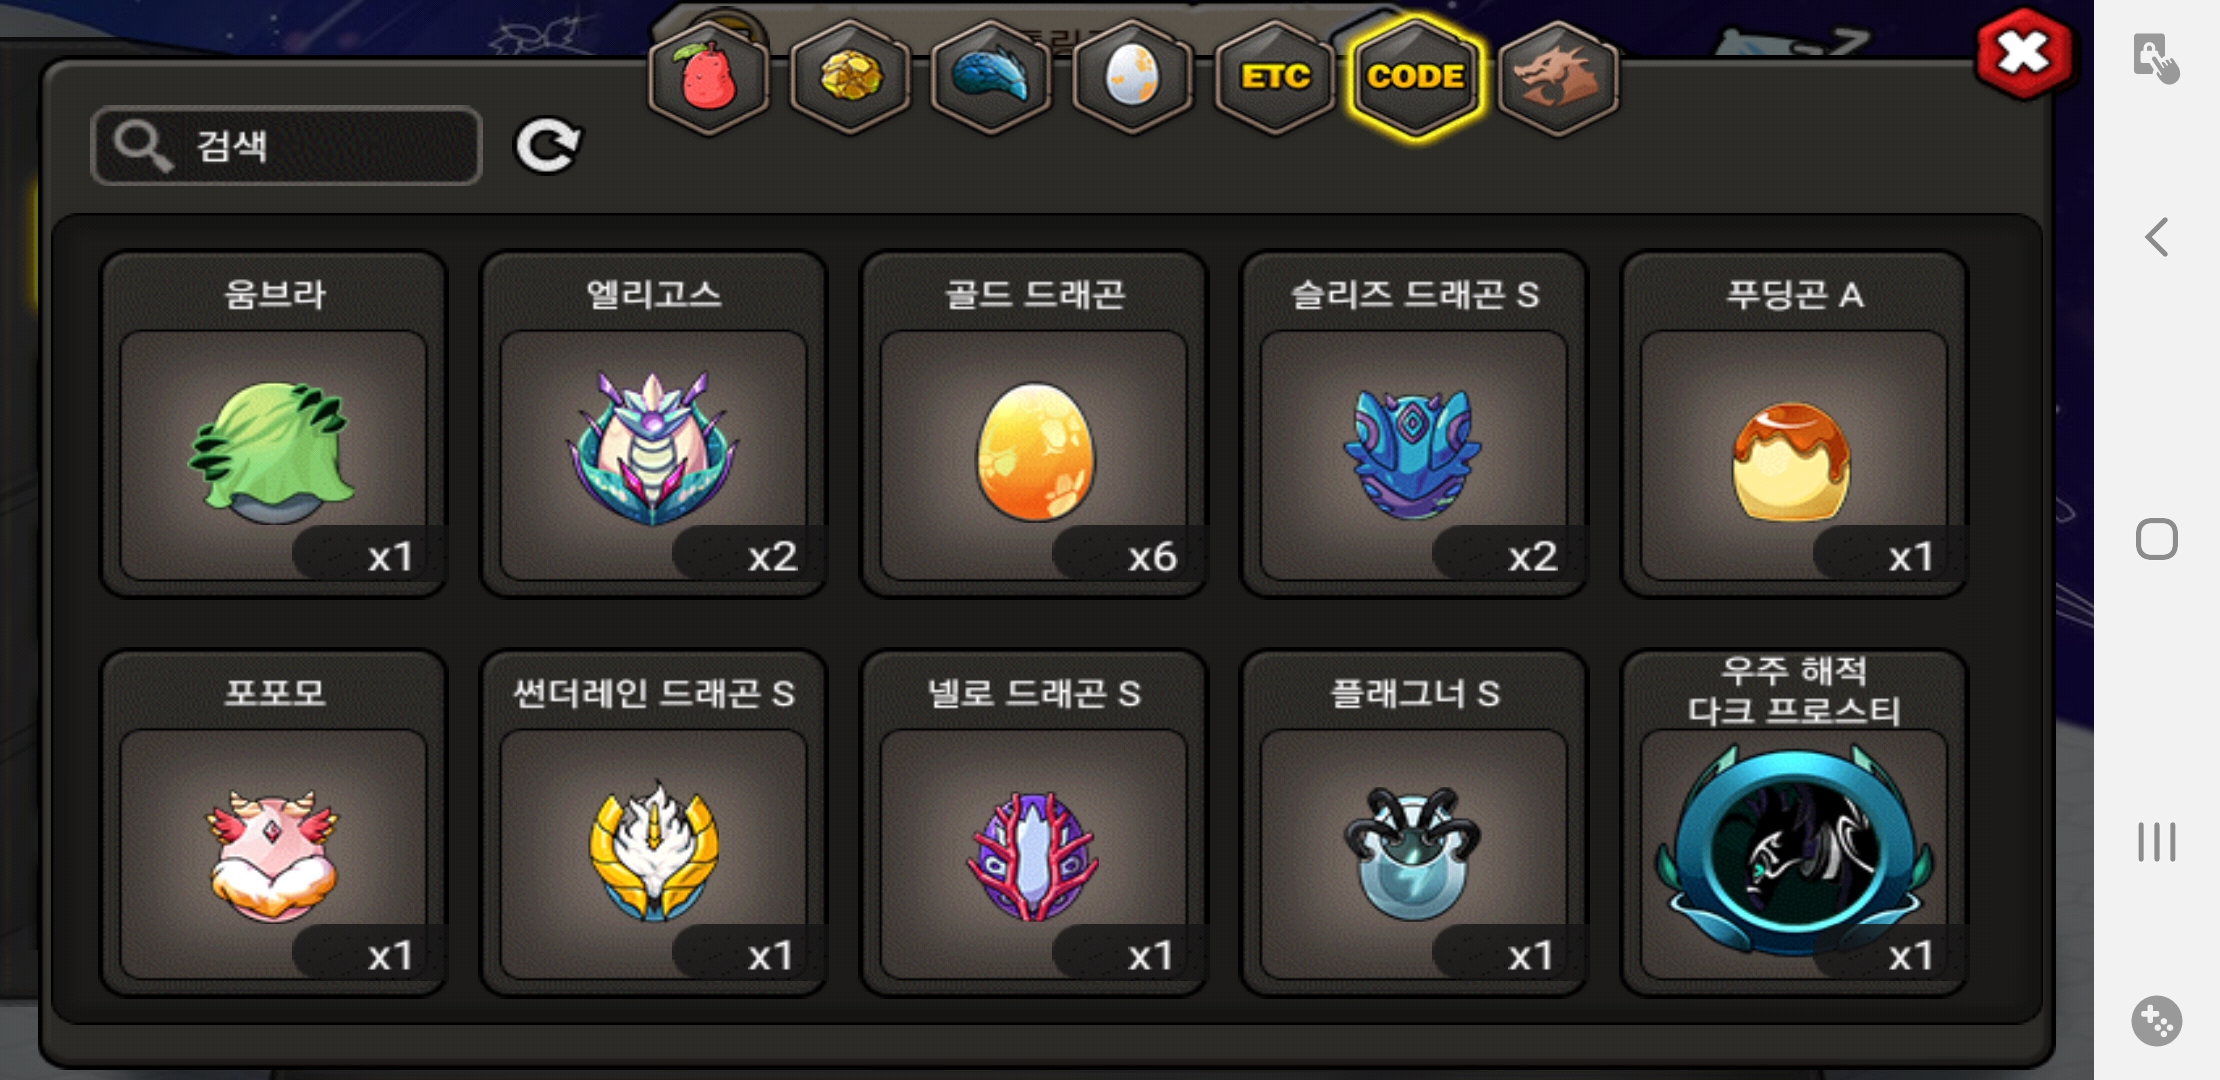The image size is (2220, 1080).
Task: Choose the 골드 드래곤 golden egg
Action: (1034, 424)
